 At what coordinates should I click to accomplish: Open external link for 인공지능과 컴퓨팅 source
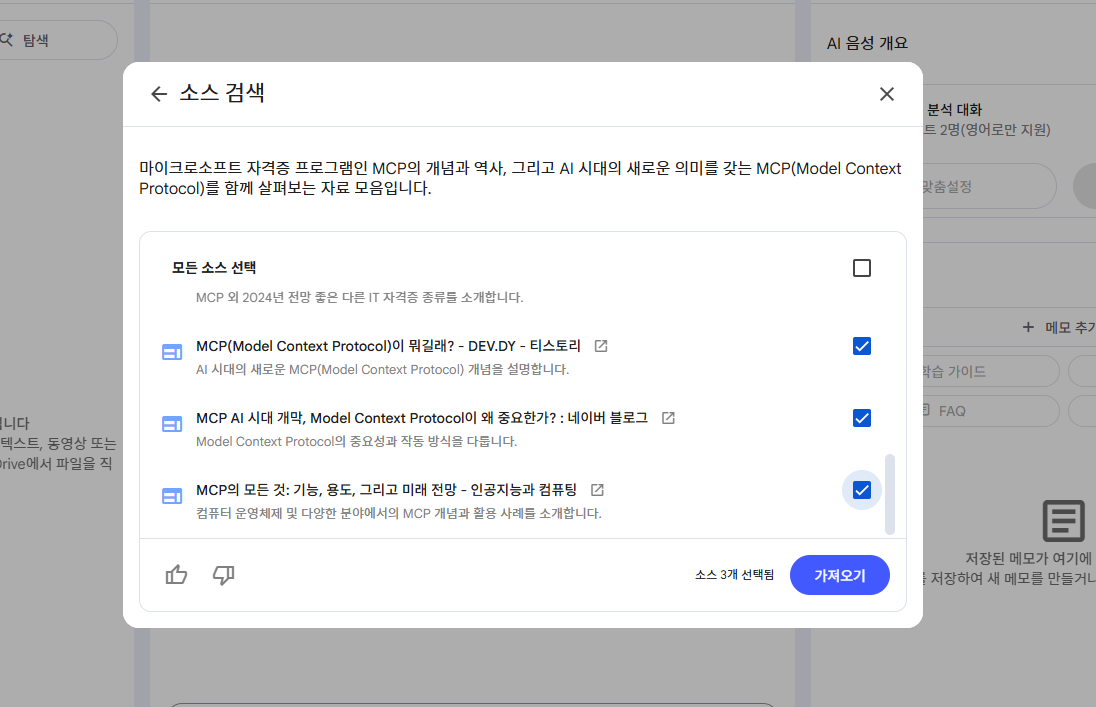point(597,490)
